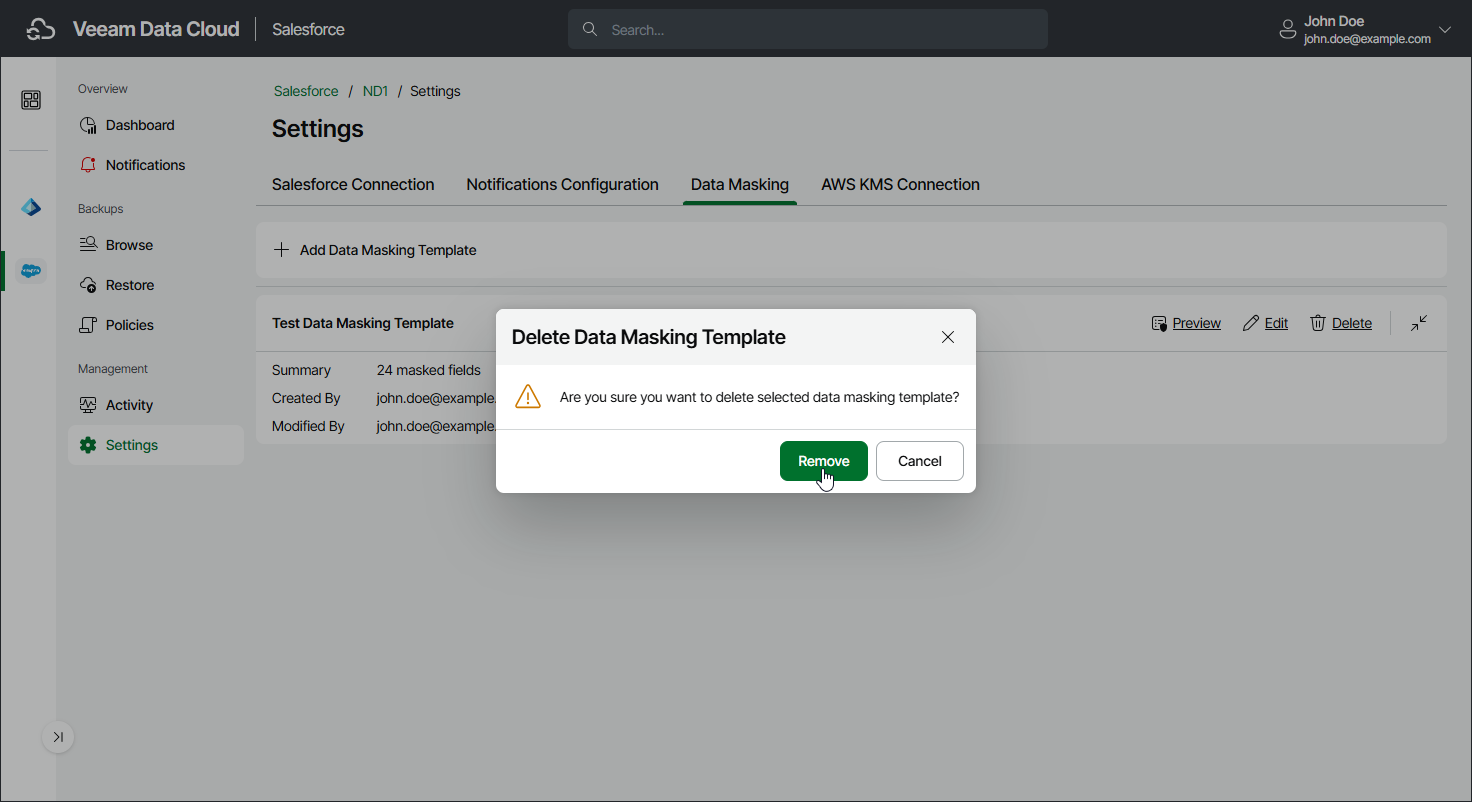Click Cancel in the delete dialog

[x=920, y=461]
